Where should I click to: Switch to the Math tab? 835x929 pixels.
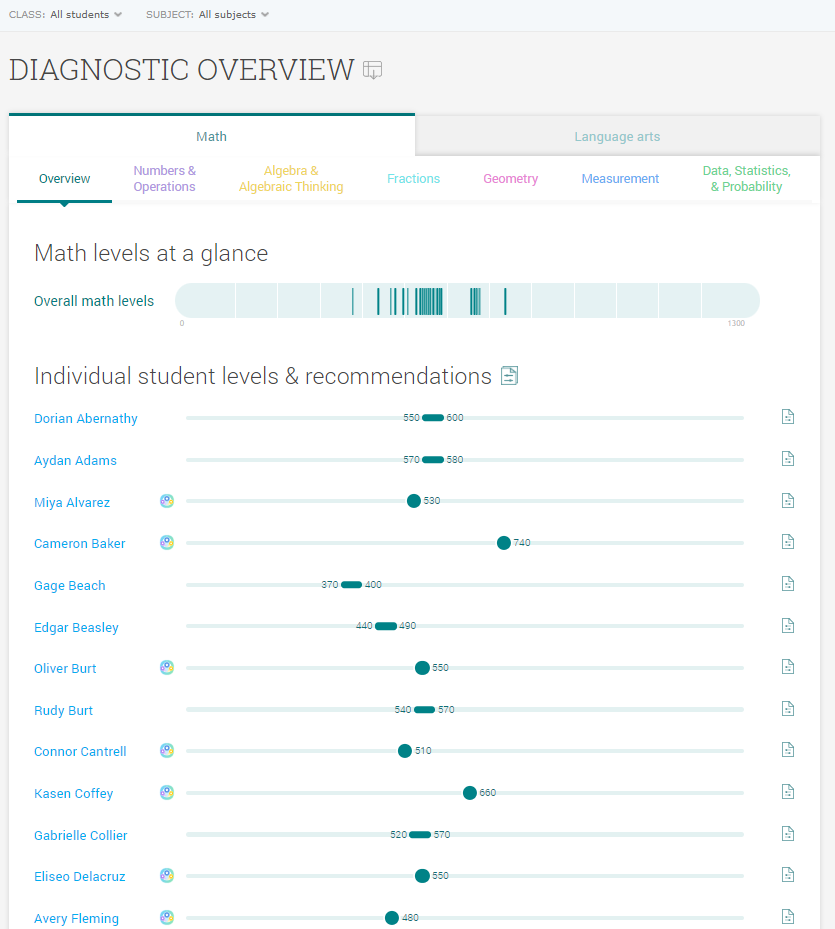coord(212,136)
